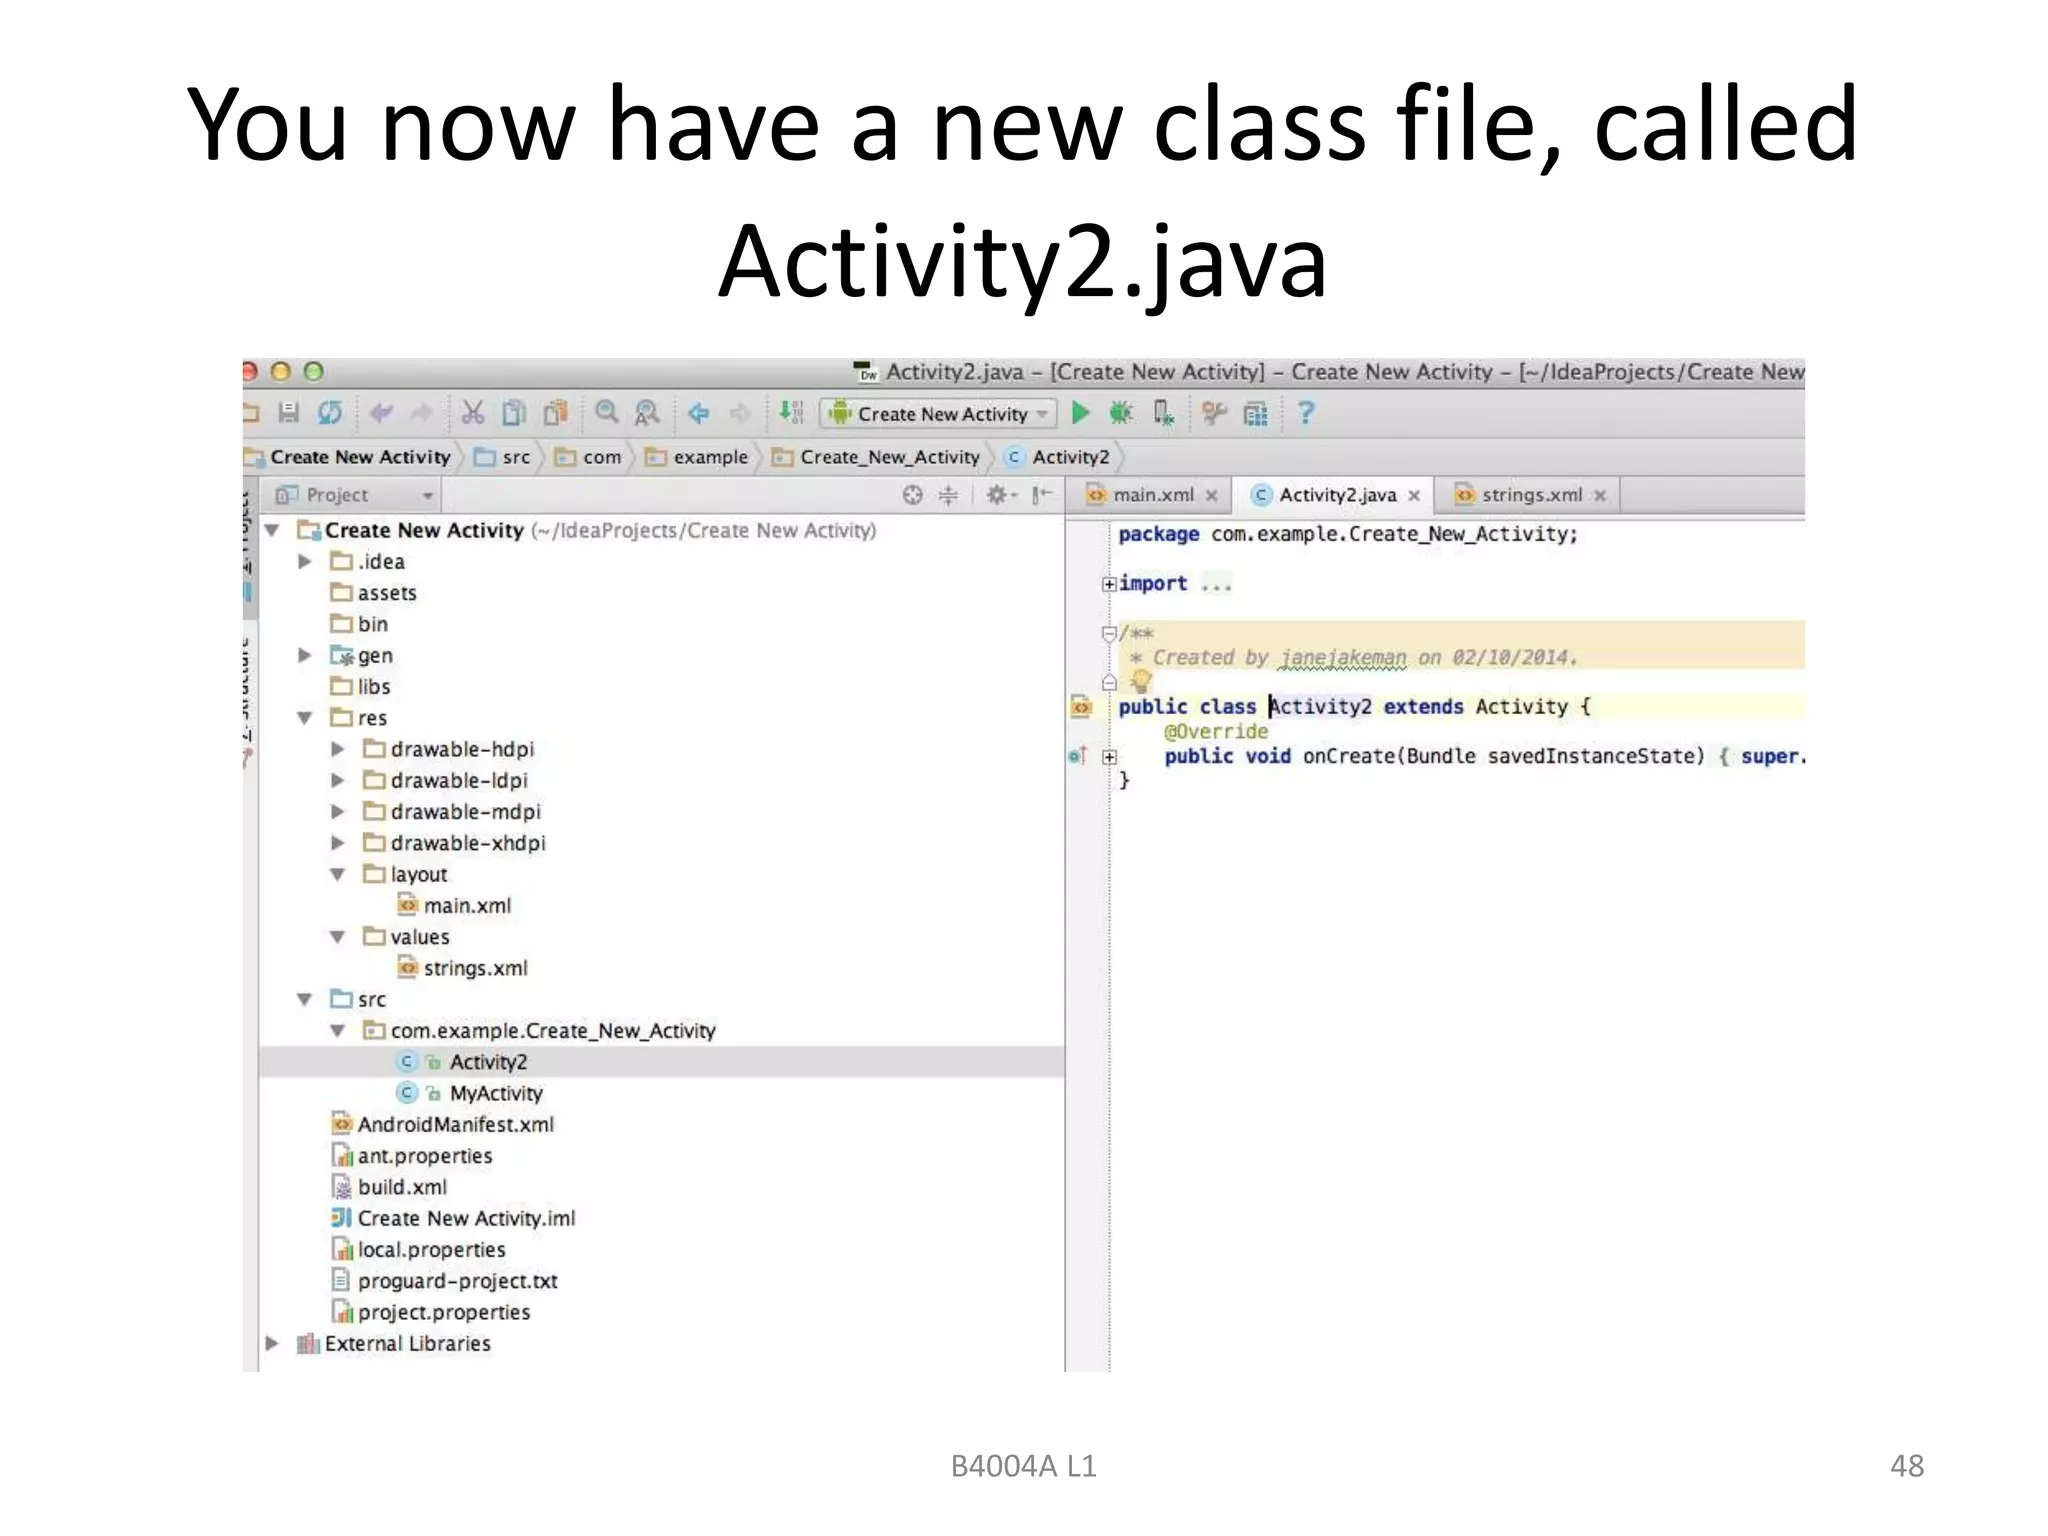Viewport: 2048px width, 1536px height.
Task: Close the main.xml tab
Action: click(x=1212, y=495)
